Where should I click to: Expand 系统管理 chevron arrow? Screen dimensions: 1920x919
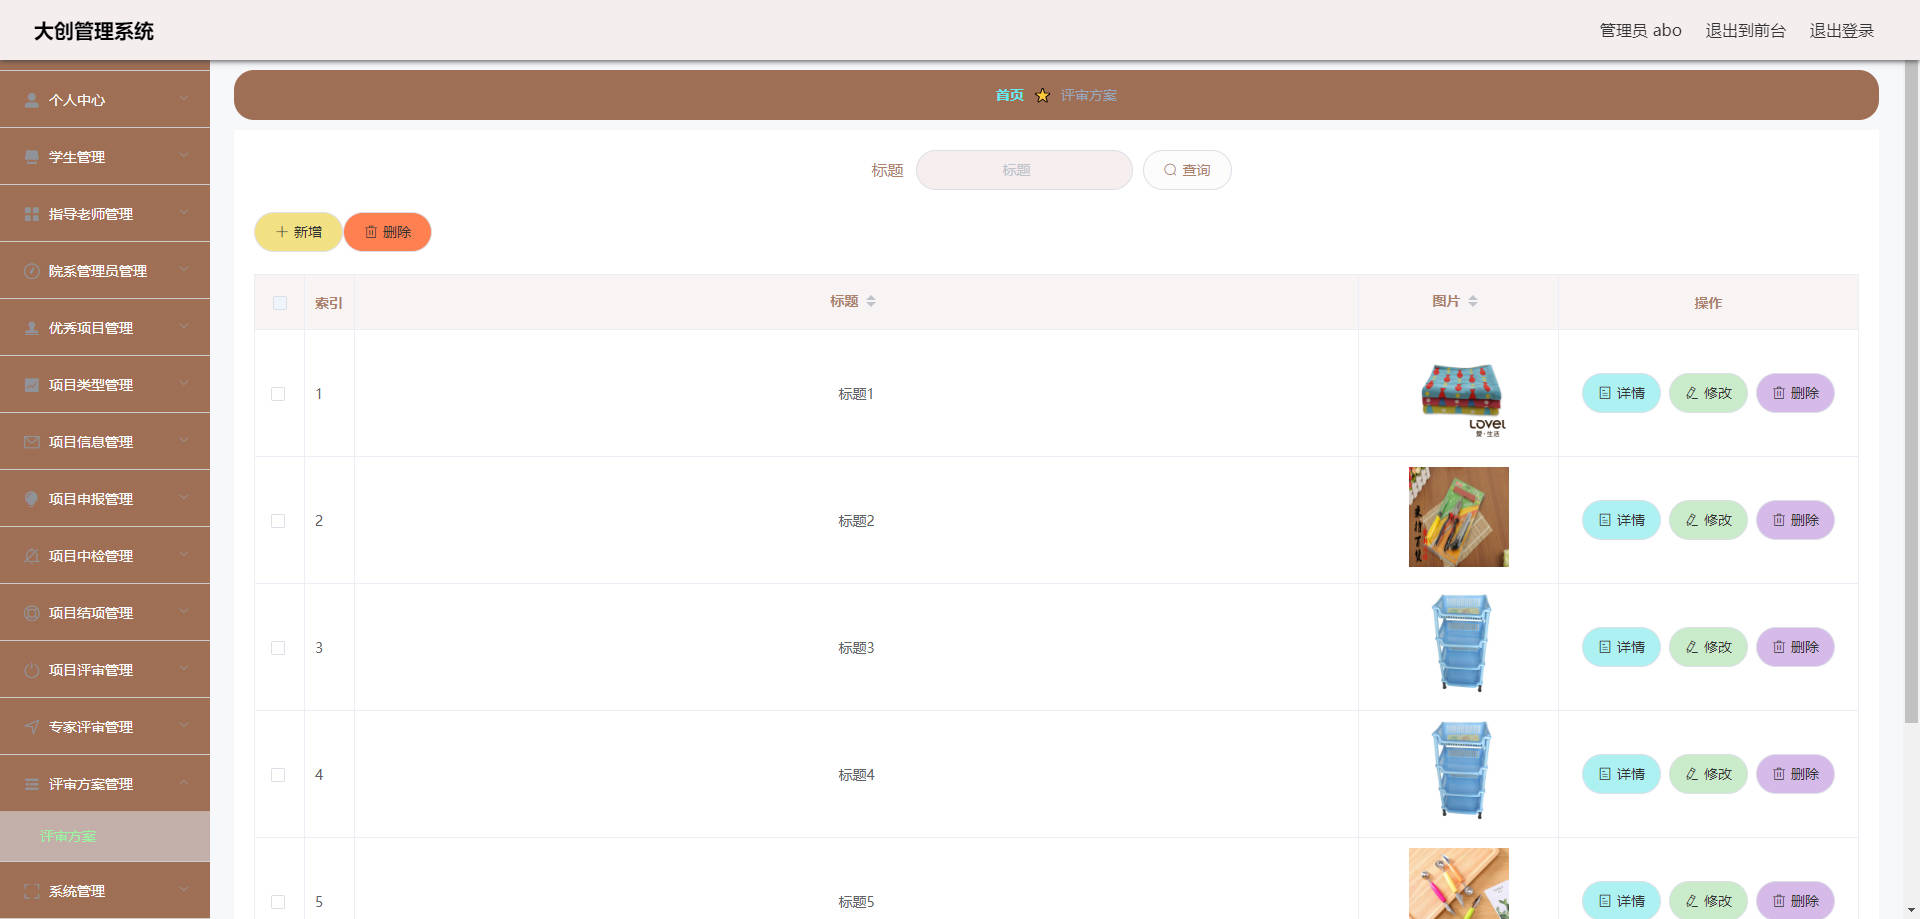(x=184, y=890)
